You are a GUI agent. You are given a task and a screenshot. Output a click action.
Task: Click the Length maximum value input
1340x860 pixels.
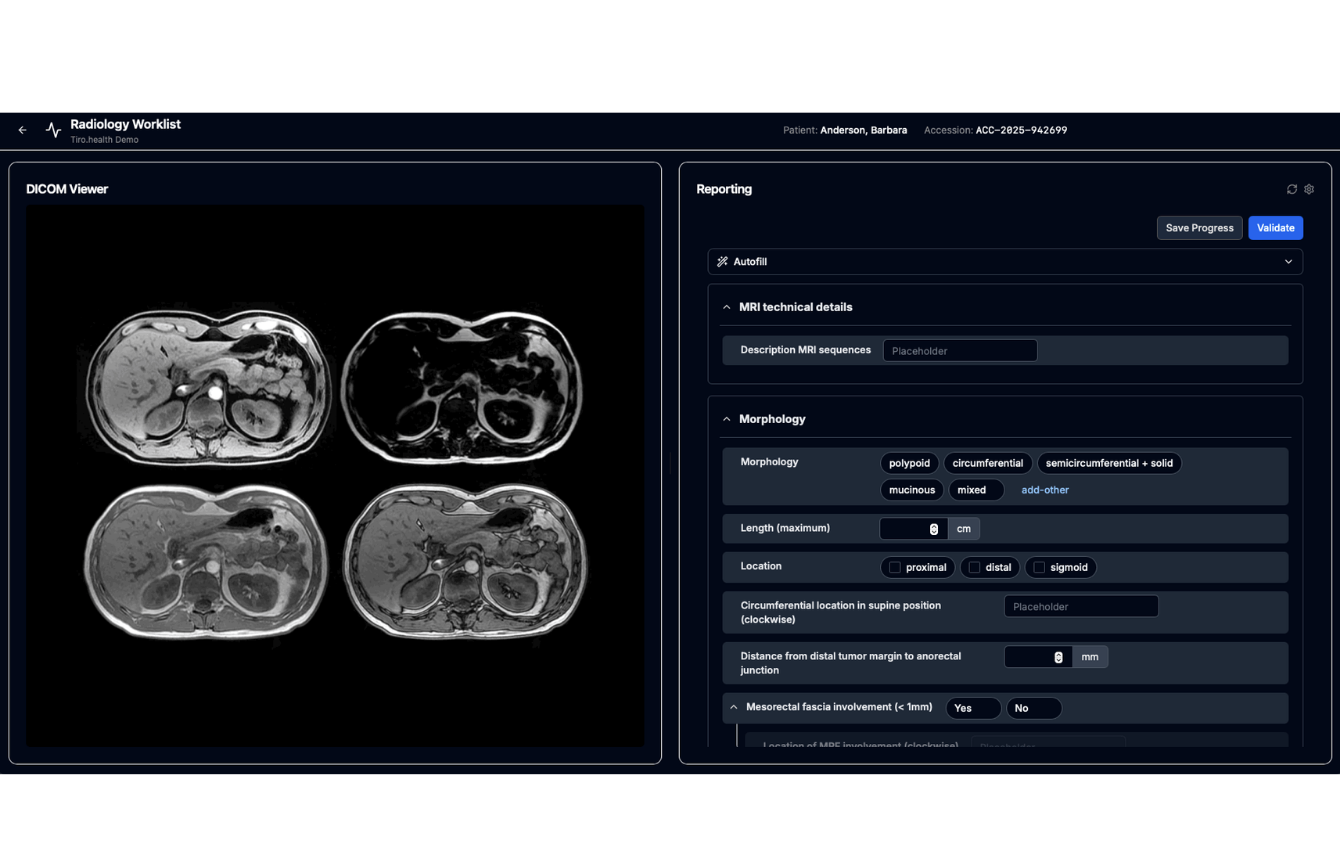(x=912, y=528)
